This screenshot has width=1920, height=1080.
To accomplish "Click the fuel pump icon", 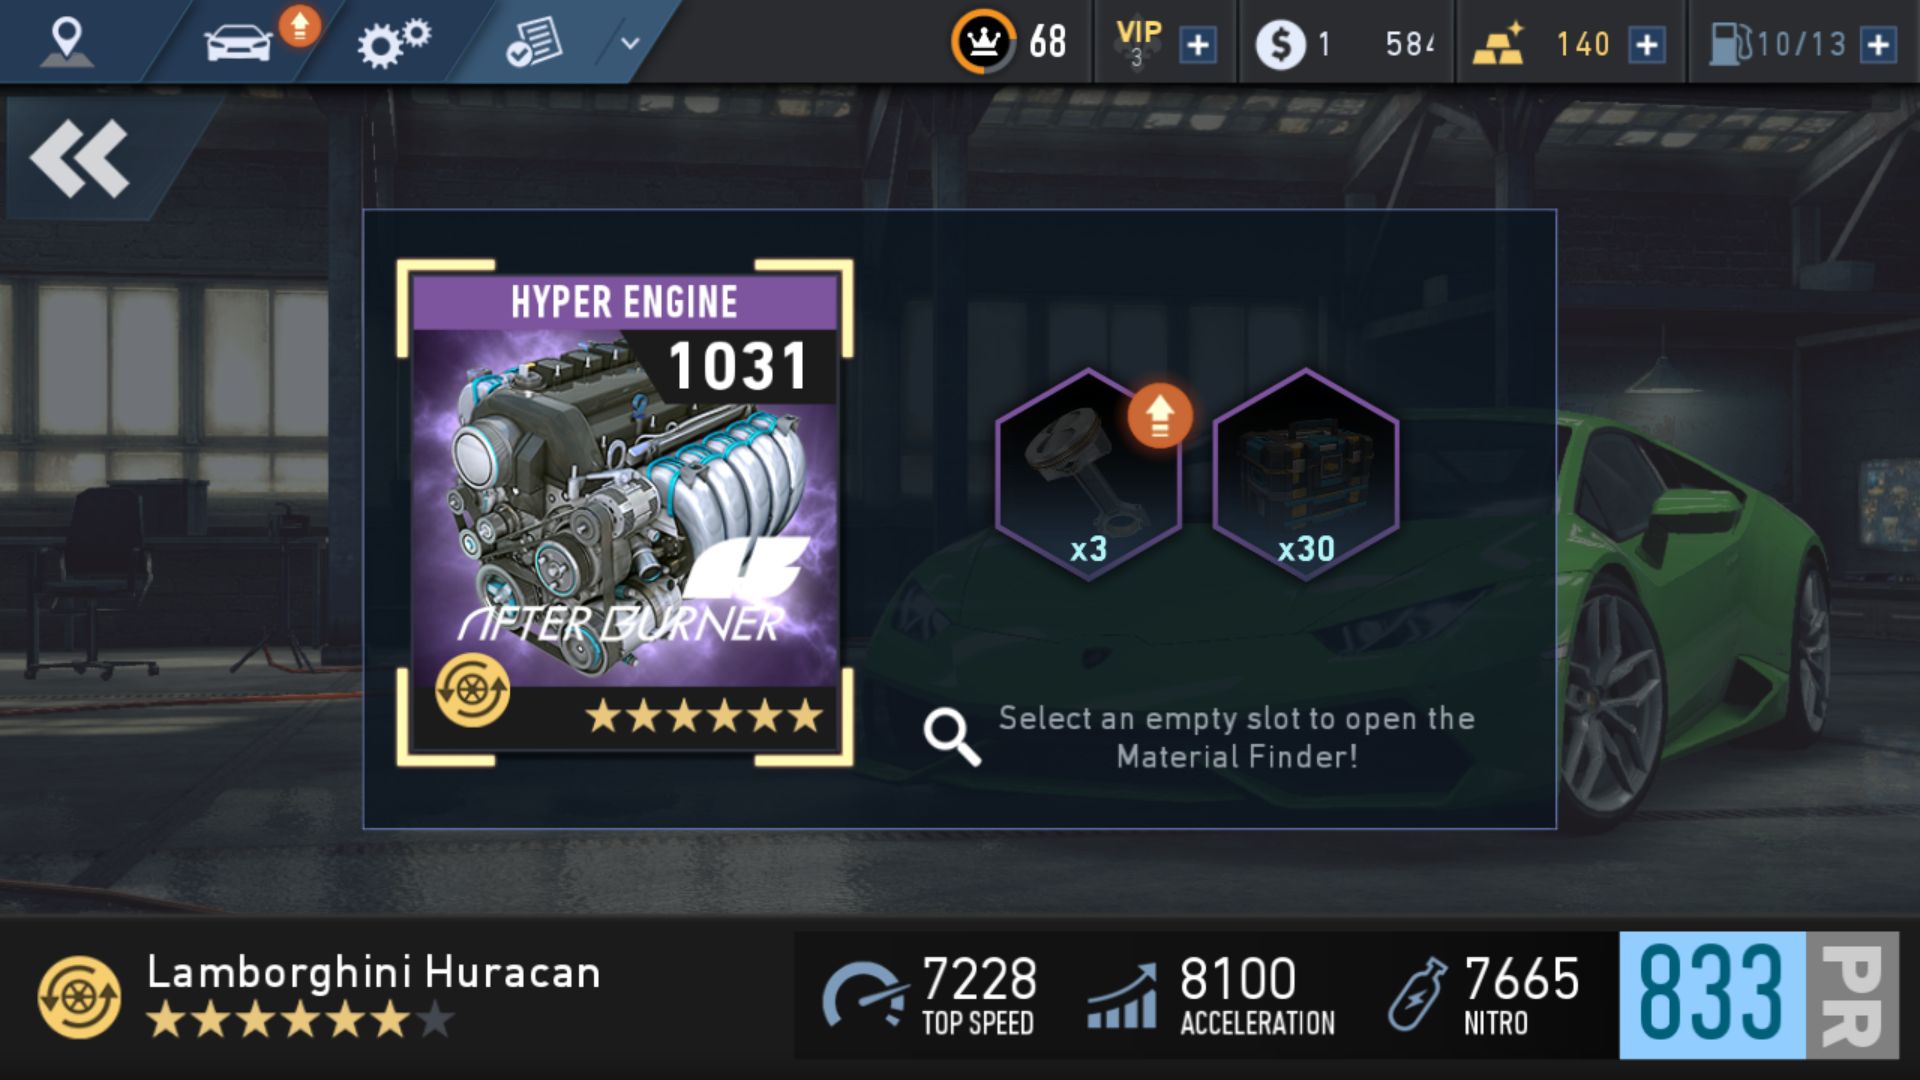I will coord(1729,44).
